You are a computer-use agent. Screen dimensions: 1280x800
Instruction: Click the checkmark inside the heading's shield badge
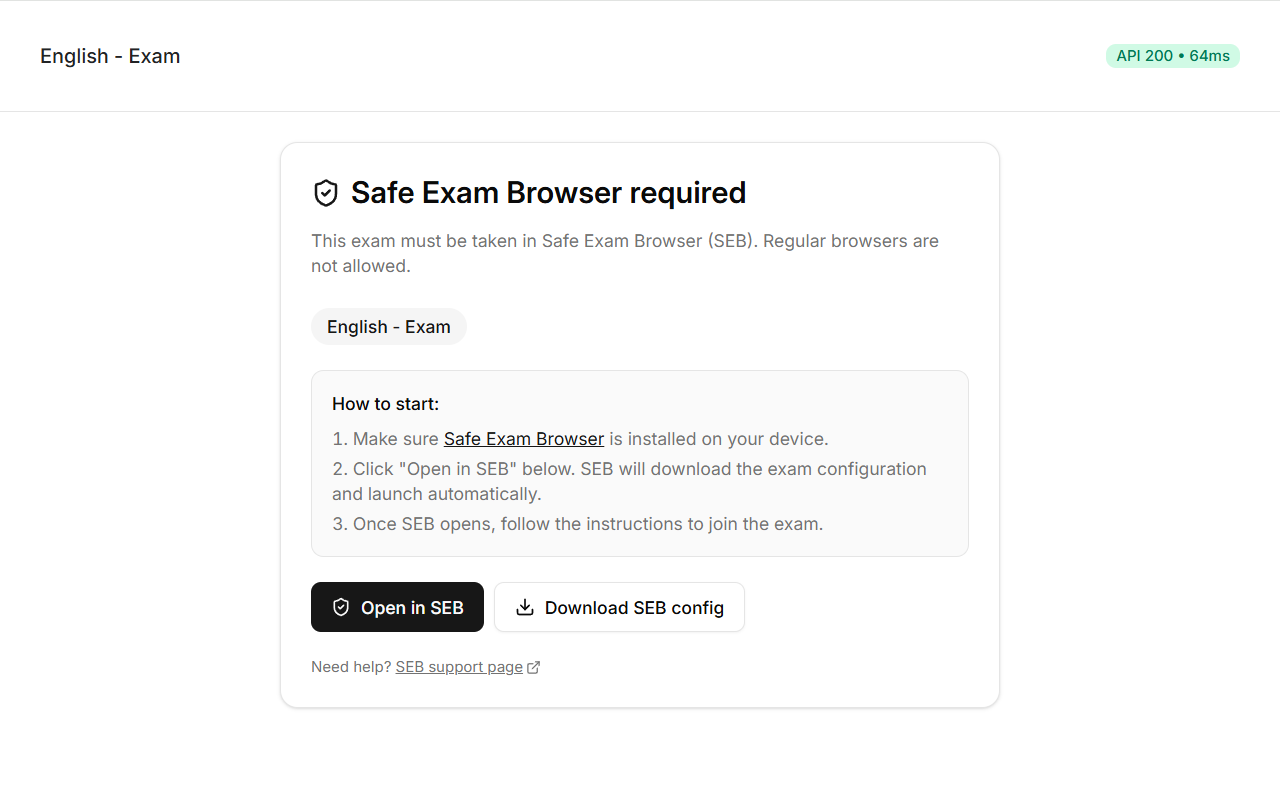326,192
